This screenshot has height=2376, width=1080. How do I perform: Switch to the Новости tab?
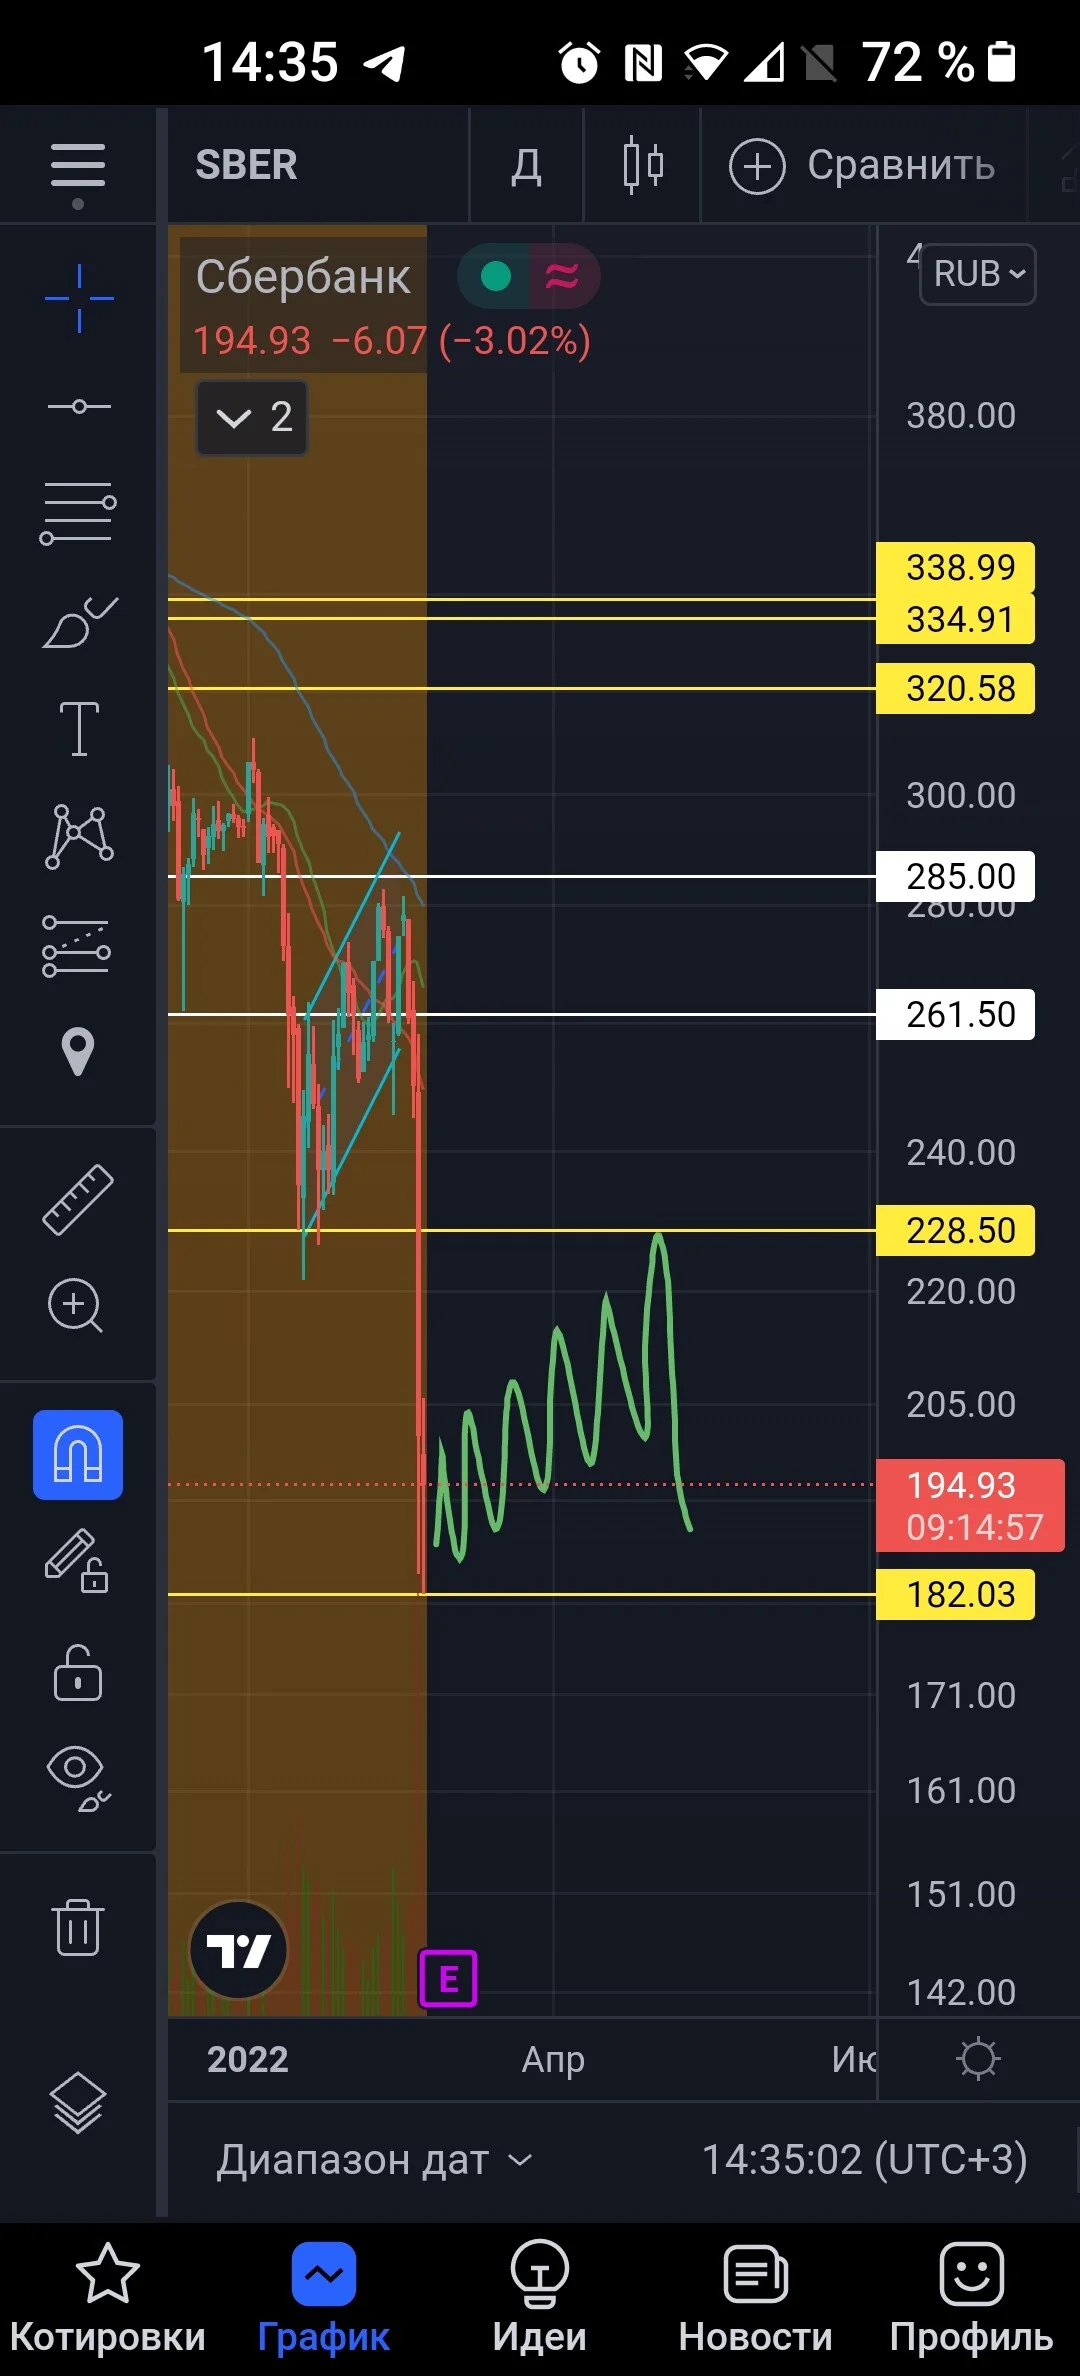click(756, 2298)
